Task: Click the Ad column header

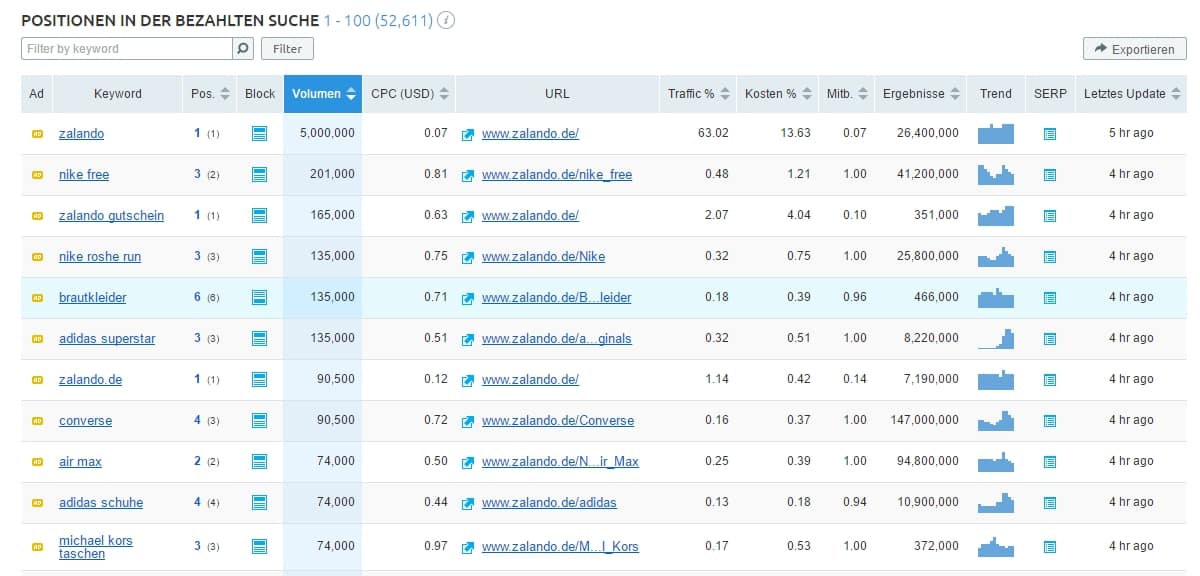Action: 37,94
